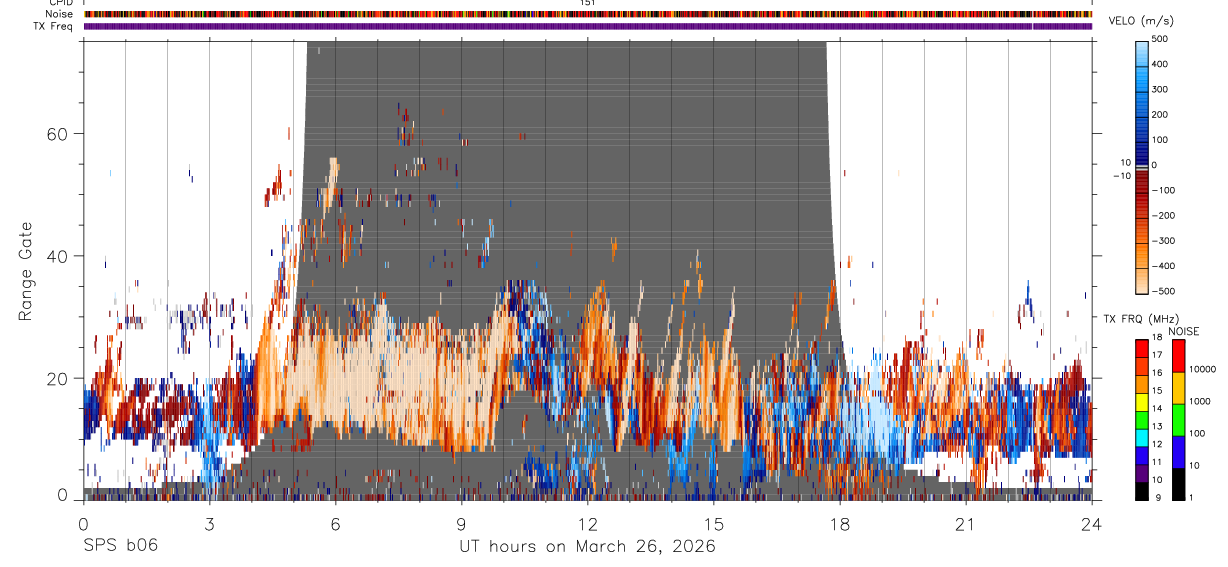Click the "SPS b06" radar beam label

click(x=120, y=547)
